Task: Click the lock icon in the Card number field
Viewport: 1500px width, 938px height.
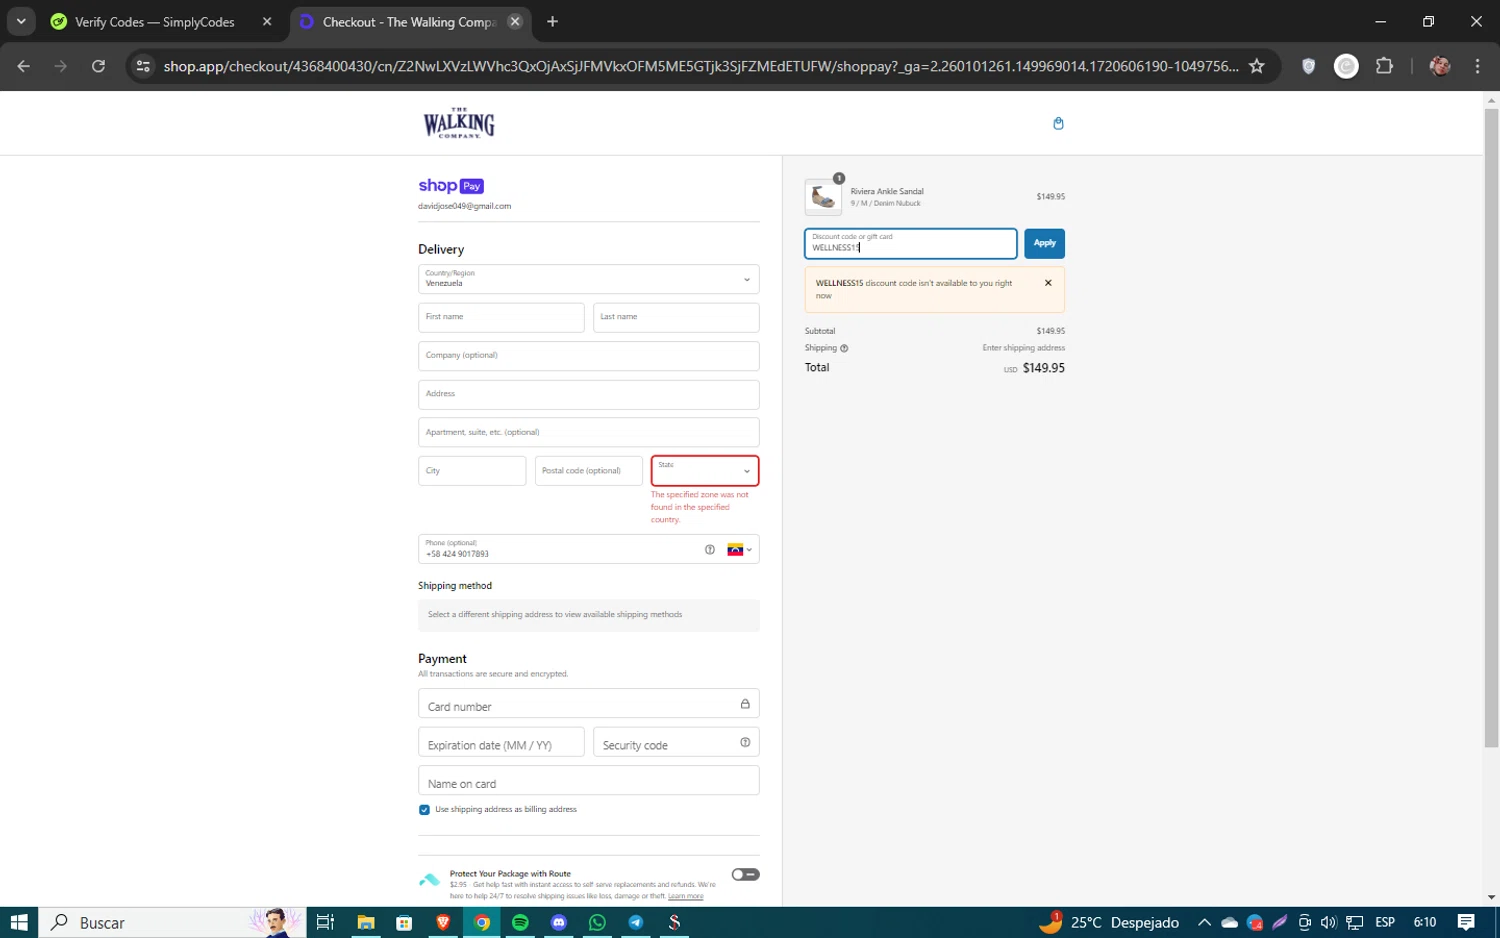Action: [x=745, y=704]
